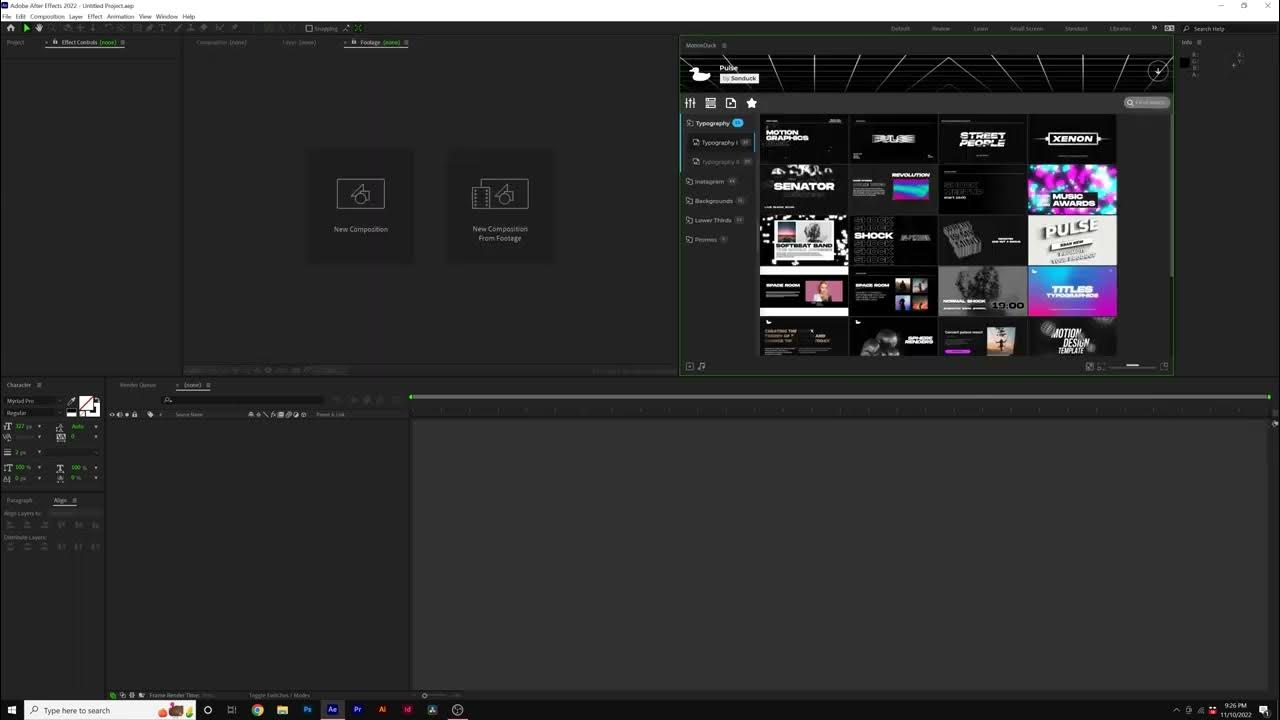
Task: Toggle the timeline solo column switch
Action: (x=127, y=414)
